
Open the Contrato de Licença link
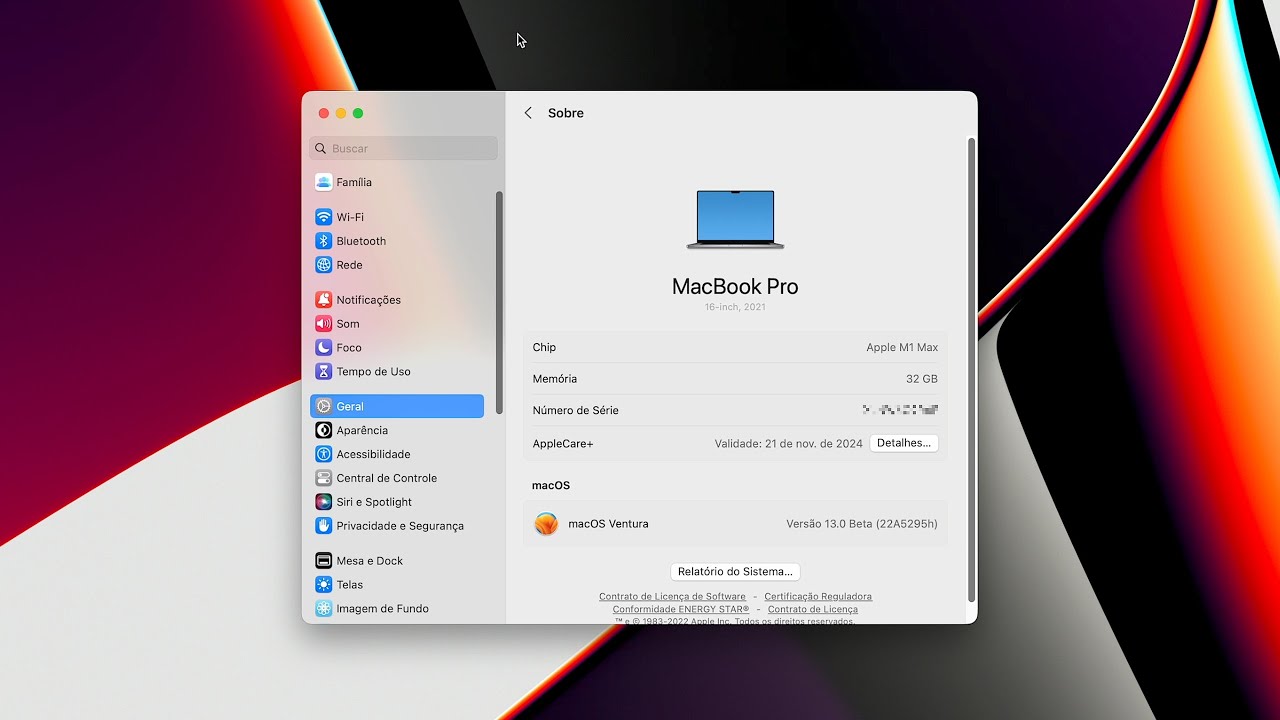(813, 609)
